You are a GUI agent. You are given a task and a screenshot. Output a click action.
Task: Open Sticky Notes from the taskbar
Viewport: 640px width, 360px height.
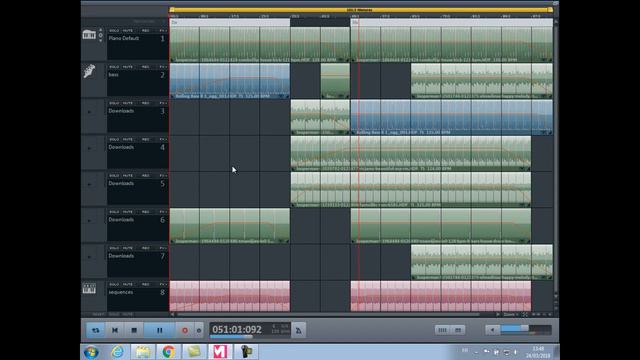(194, 352)
